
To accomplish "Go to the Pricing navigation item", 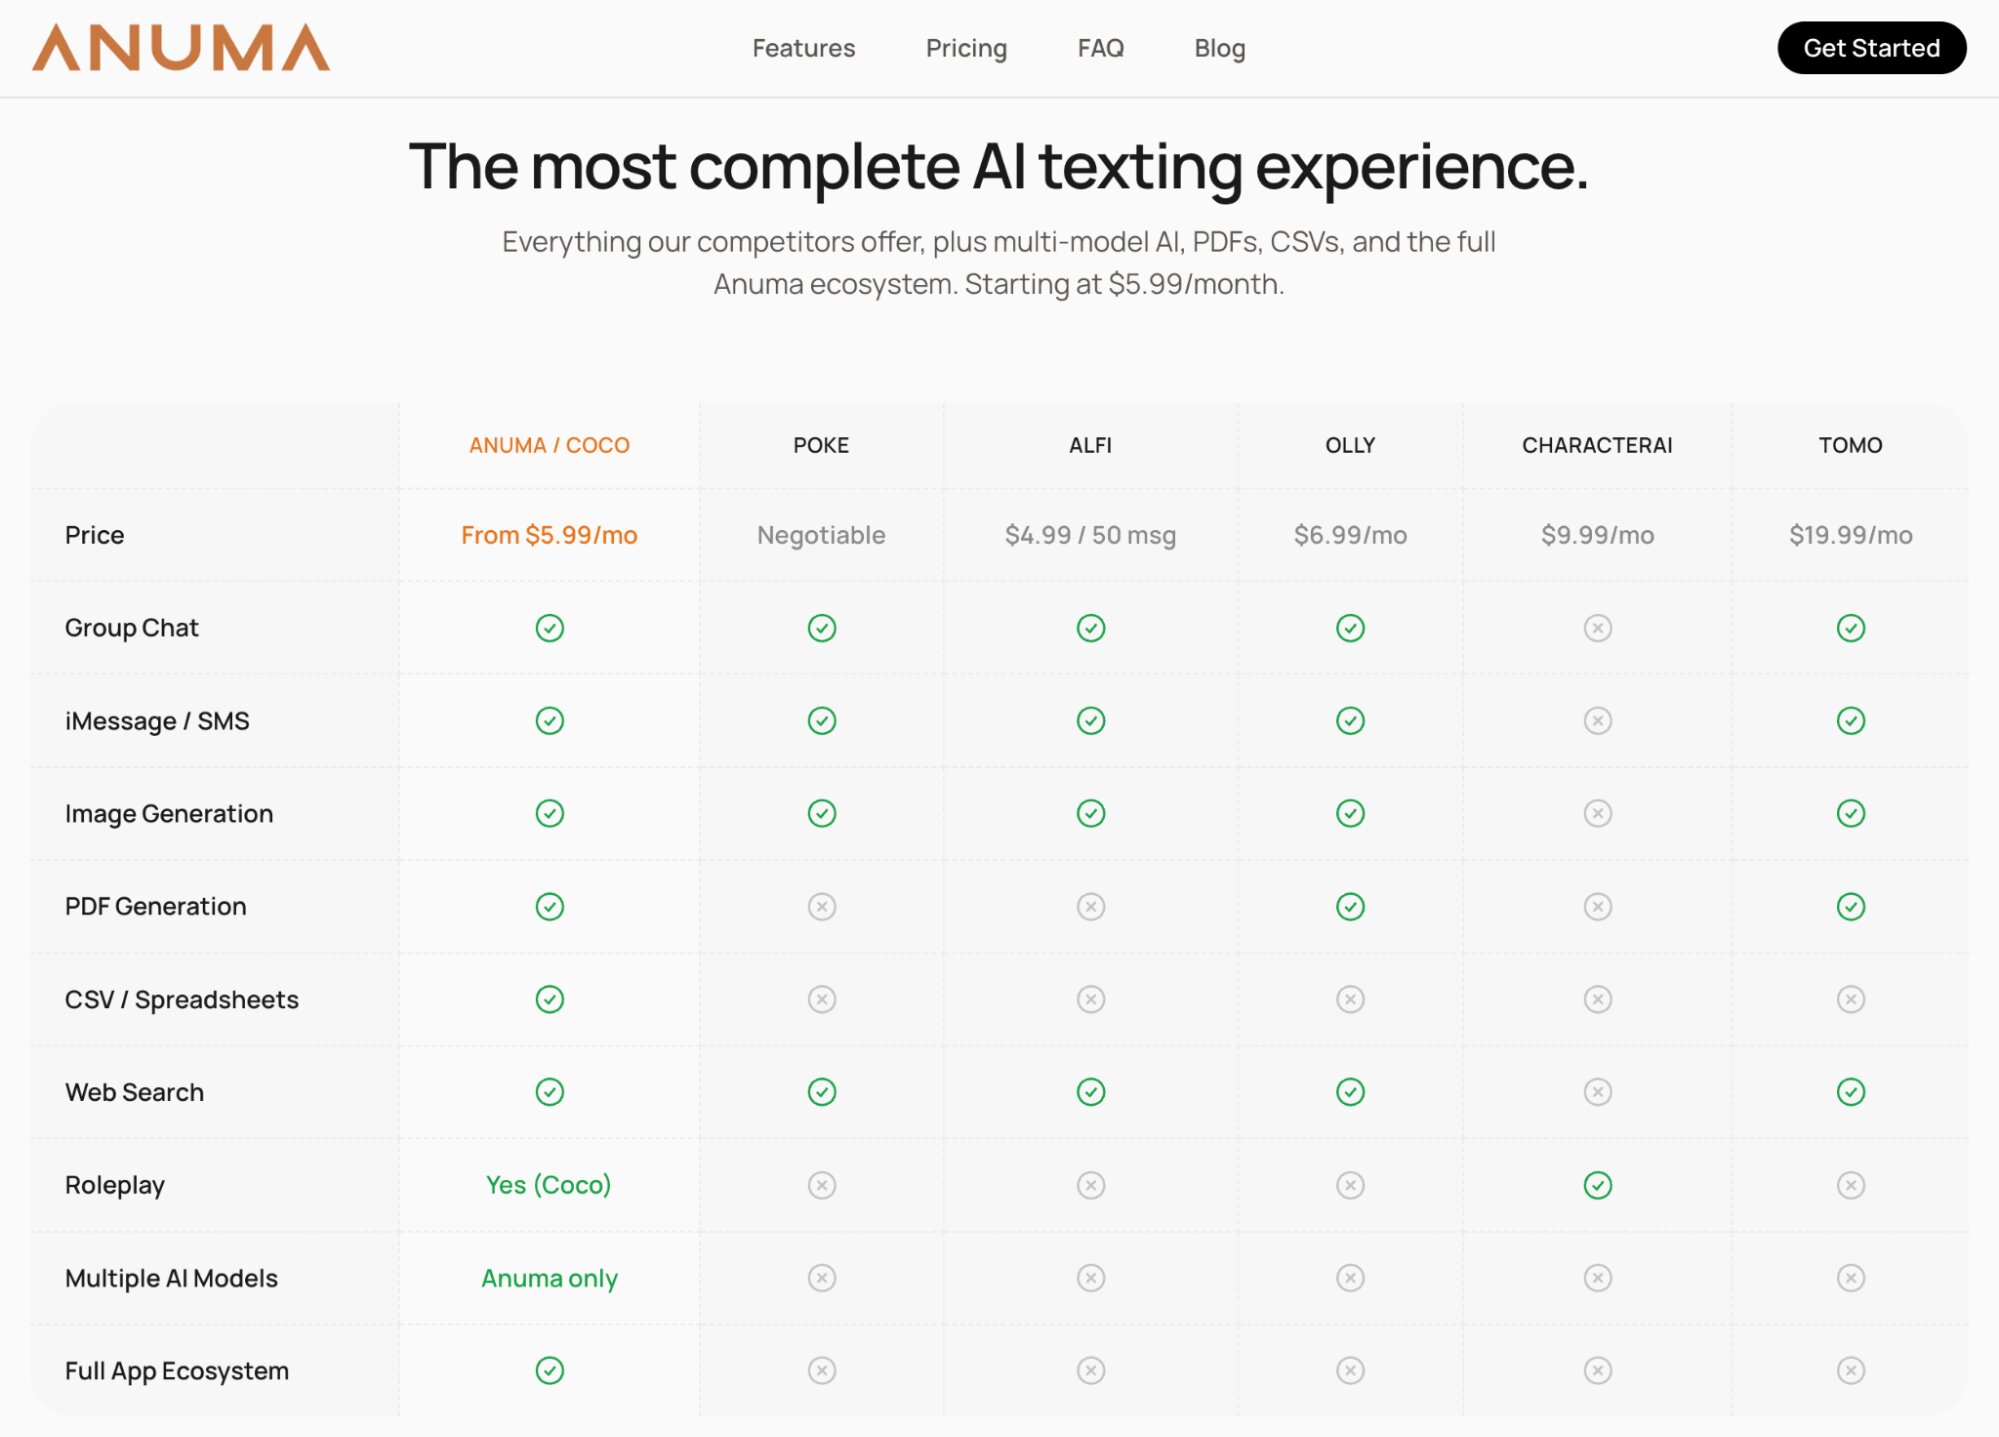I will point(966,48).
